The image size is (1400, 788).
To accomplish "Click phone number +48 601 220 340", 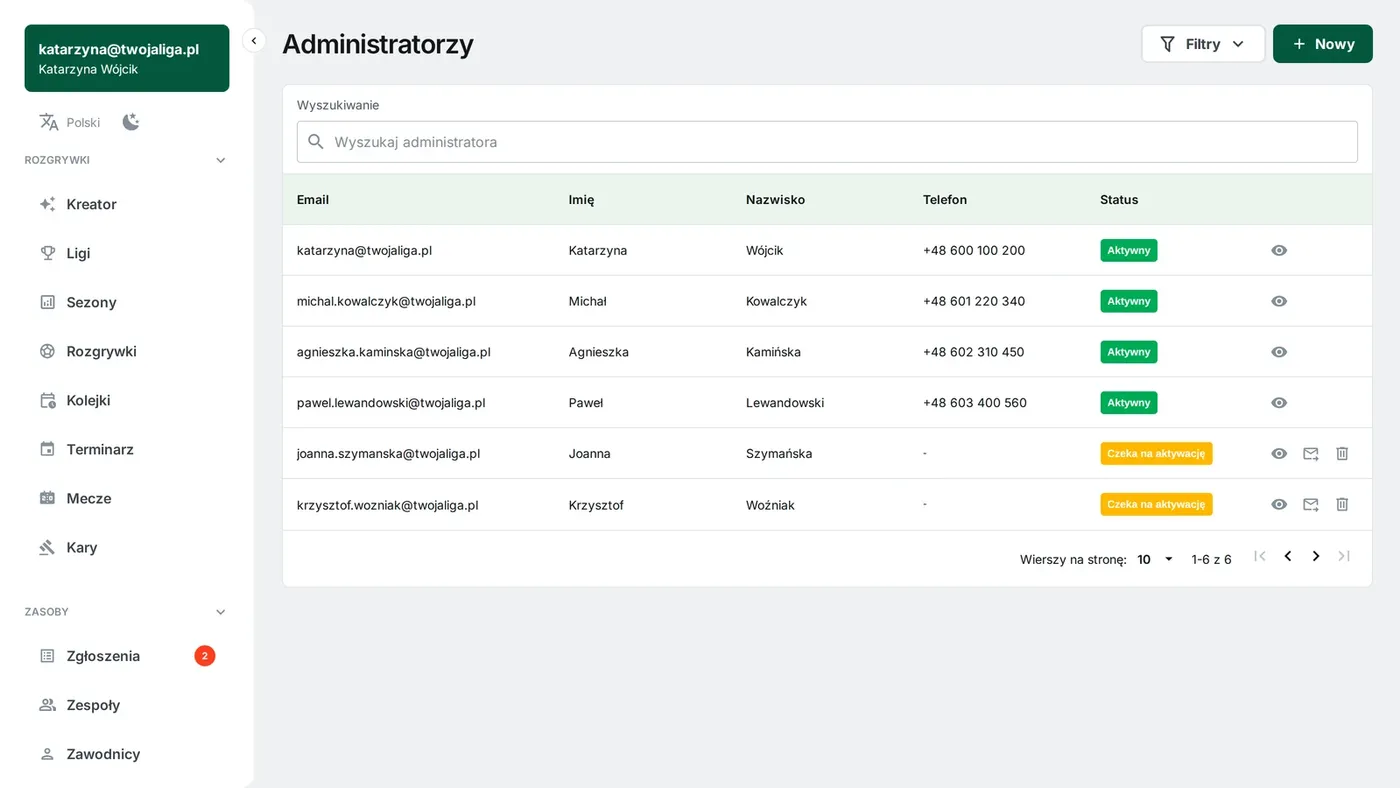I will click(974, 301).
